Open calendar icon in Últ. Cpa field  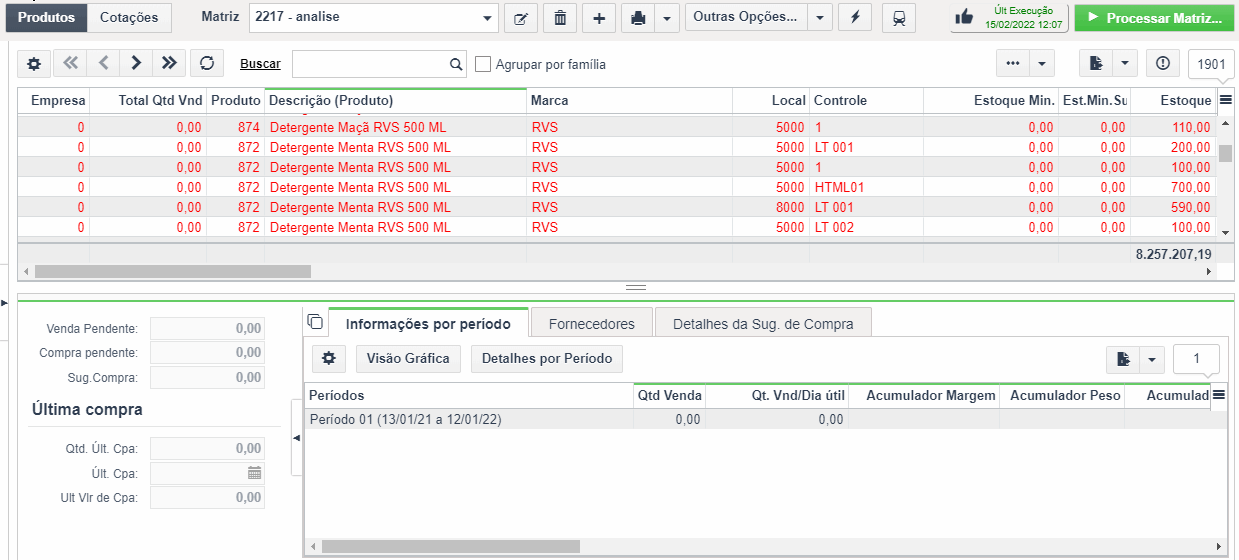pos(254,473)
